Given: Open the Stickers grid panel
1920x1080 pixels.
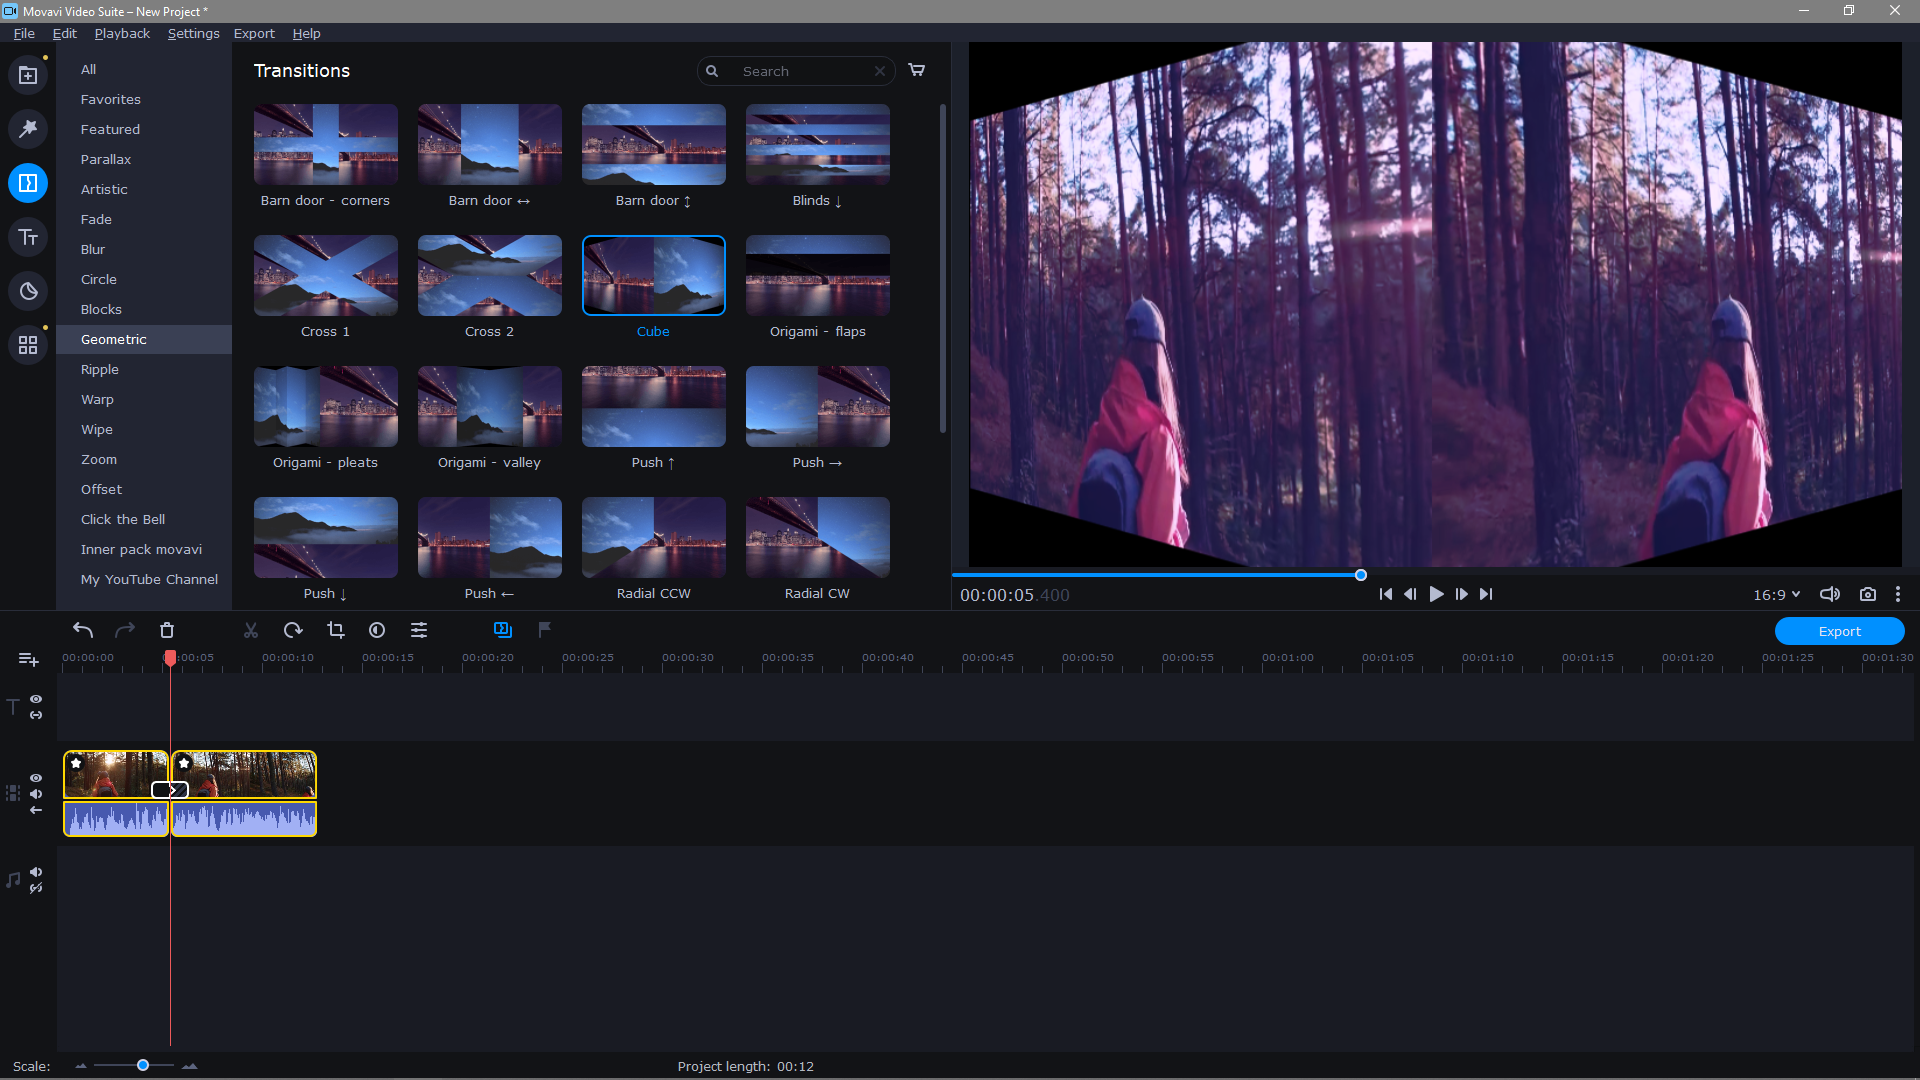Looking at the screenshot, I should point(27,344).
